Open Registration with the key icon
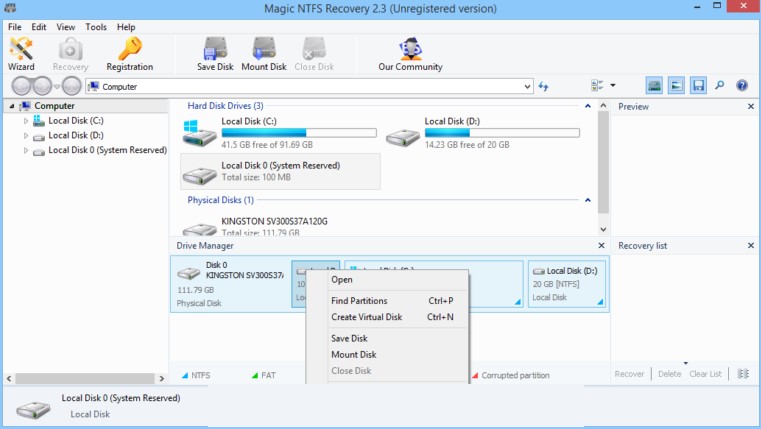This screenshot has width=761, height=429. (130, 54)
